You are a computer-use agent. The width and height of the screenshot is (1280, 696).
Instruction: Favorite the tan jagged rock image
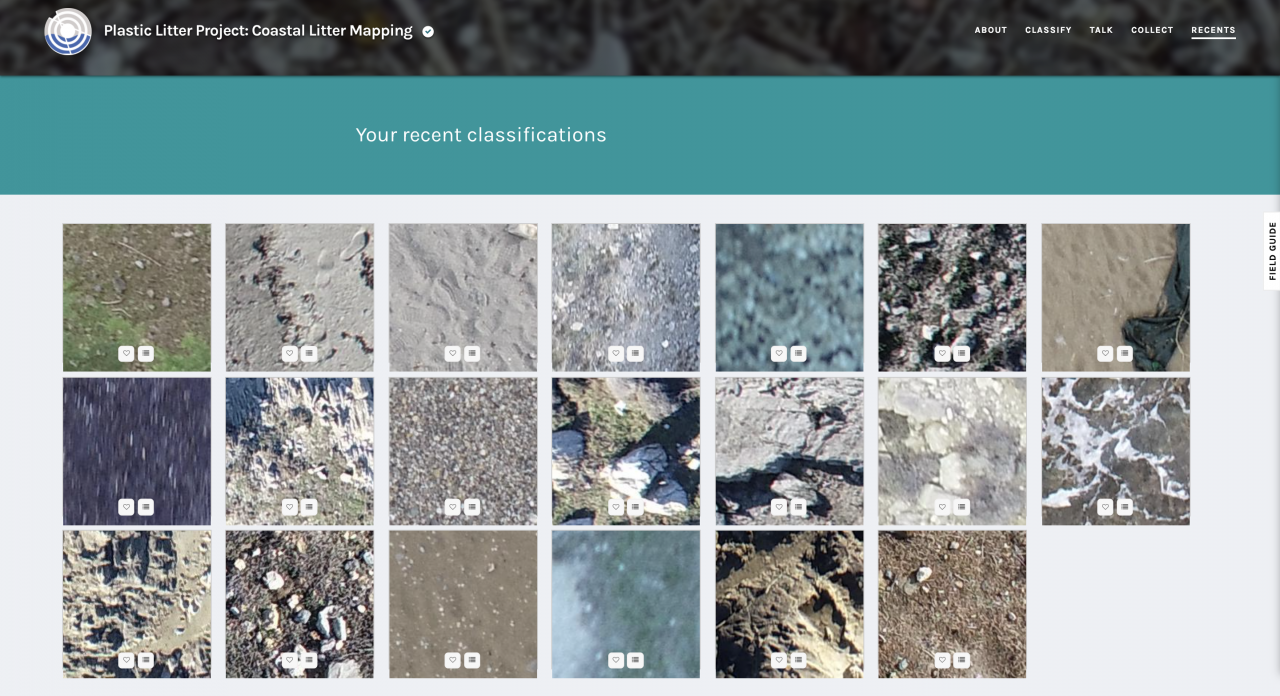126,660
